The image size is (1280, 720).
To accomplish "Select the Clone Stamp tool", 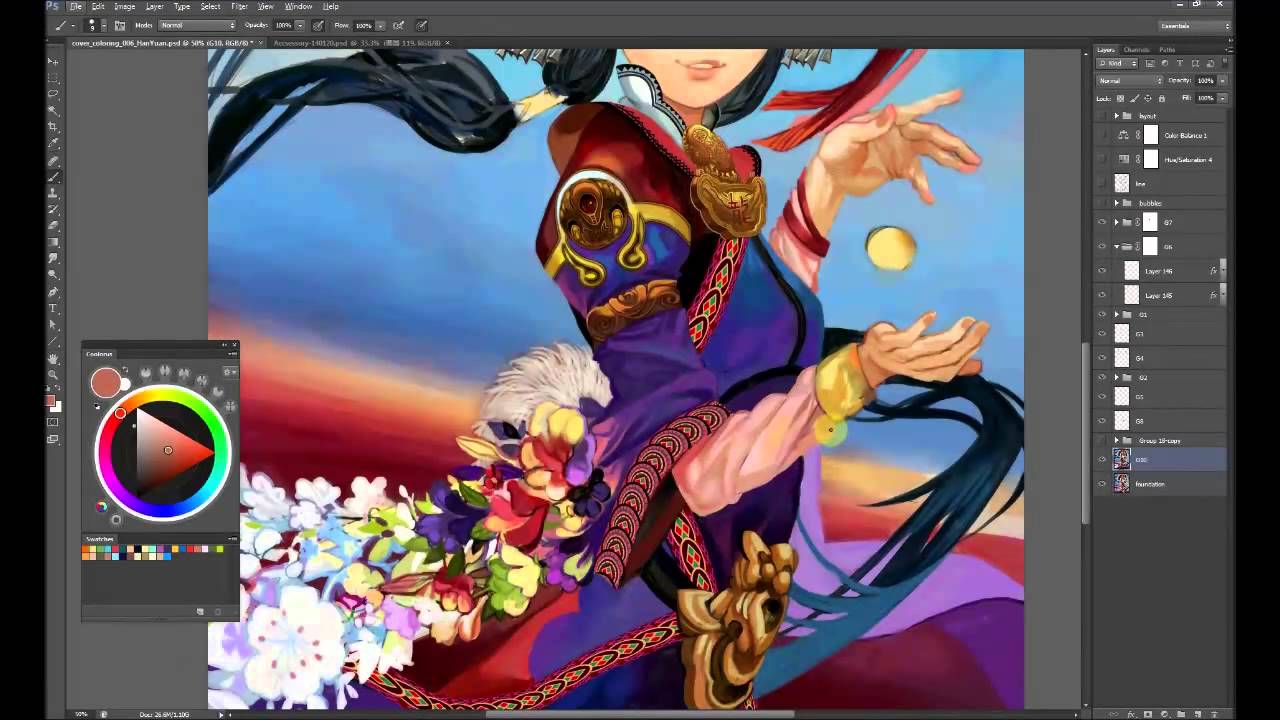I will coord(53,193).
